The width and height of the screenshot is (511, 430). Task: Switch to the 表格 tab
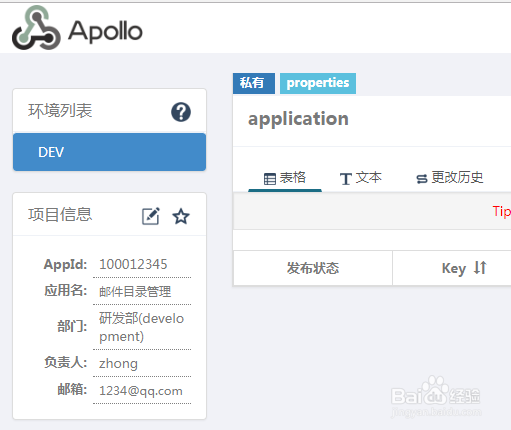[285, 178]
